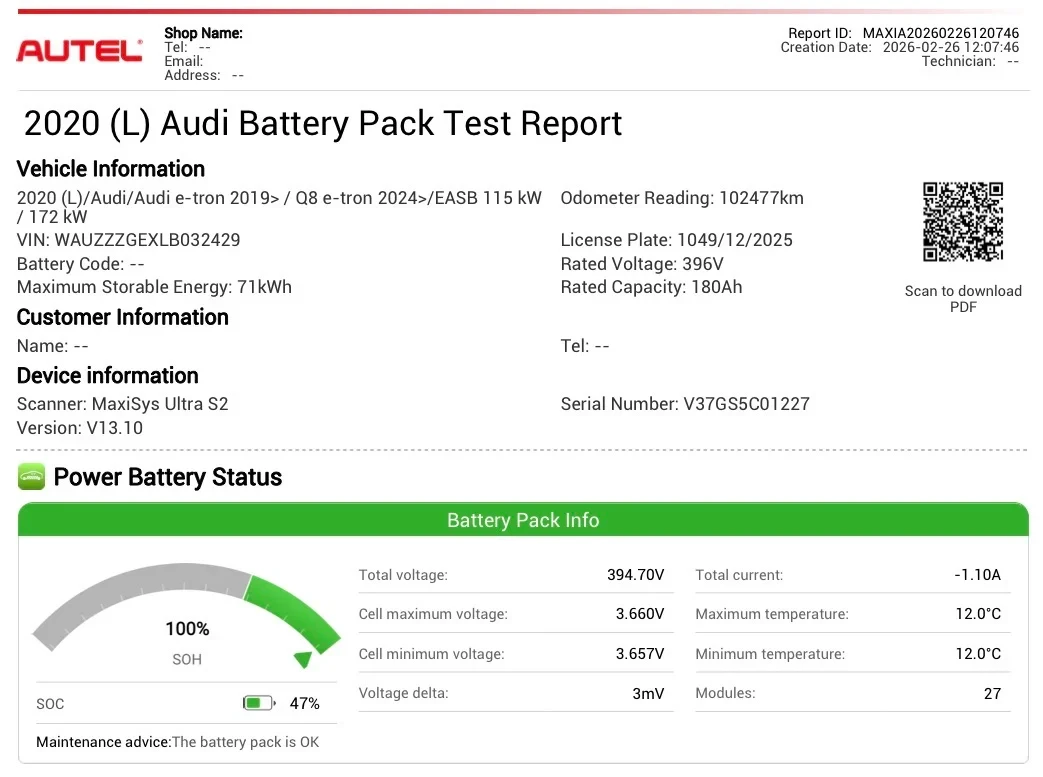This screenshot has width=1043, height=777.
Task: Click the customer Tel field
Action: 585,346
